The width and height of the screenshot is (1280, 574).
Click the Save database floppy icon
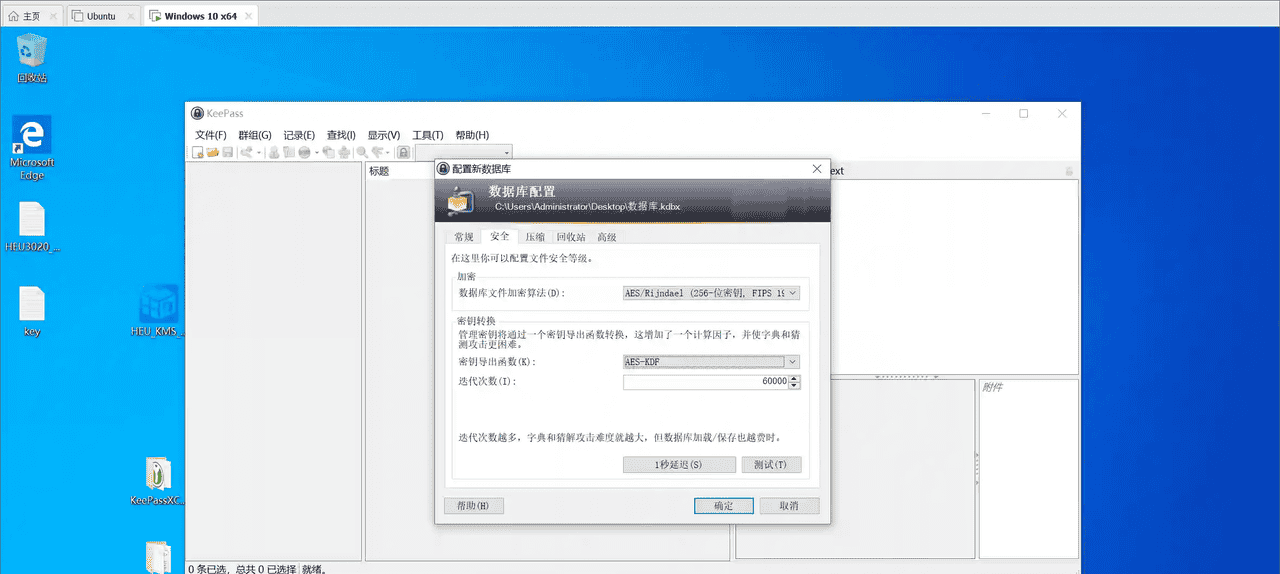(x=227, y=152)
